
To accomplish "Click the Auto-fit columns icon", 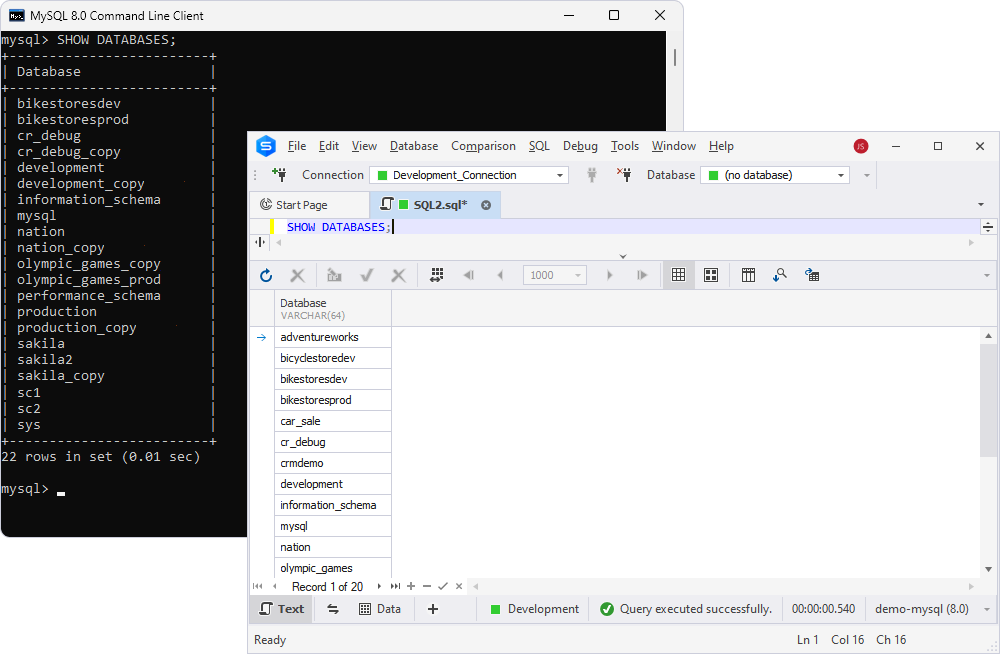I will [x=436, y=275].
